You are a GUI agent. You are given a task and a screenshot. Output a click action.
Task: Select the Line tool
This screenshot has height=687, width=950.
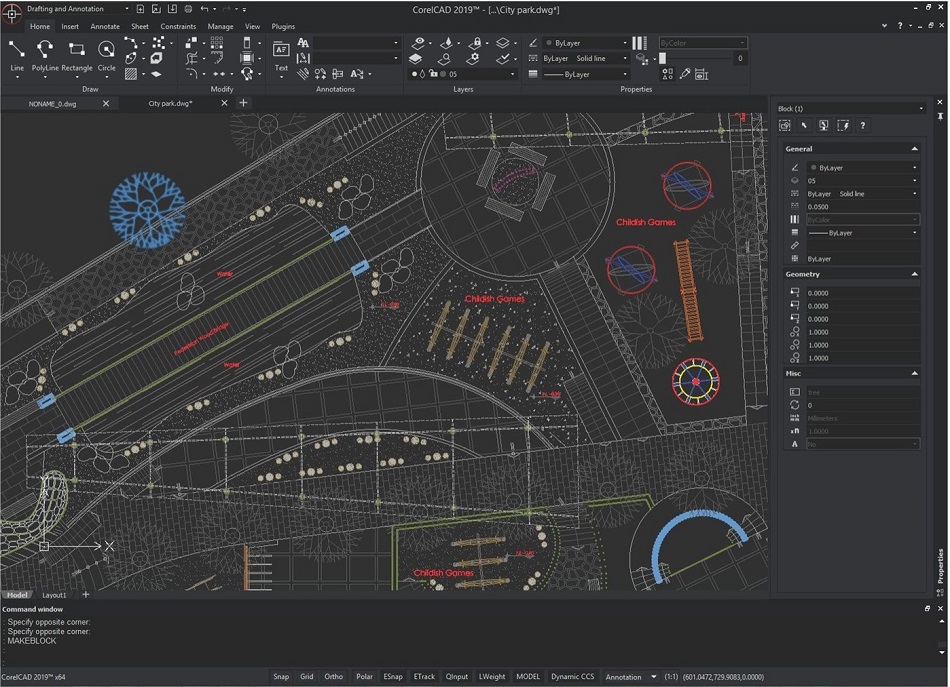(16, 56)
